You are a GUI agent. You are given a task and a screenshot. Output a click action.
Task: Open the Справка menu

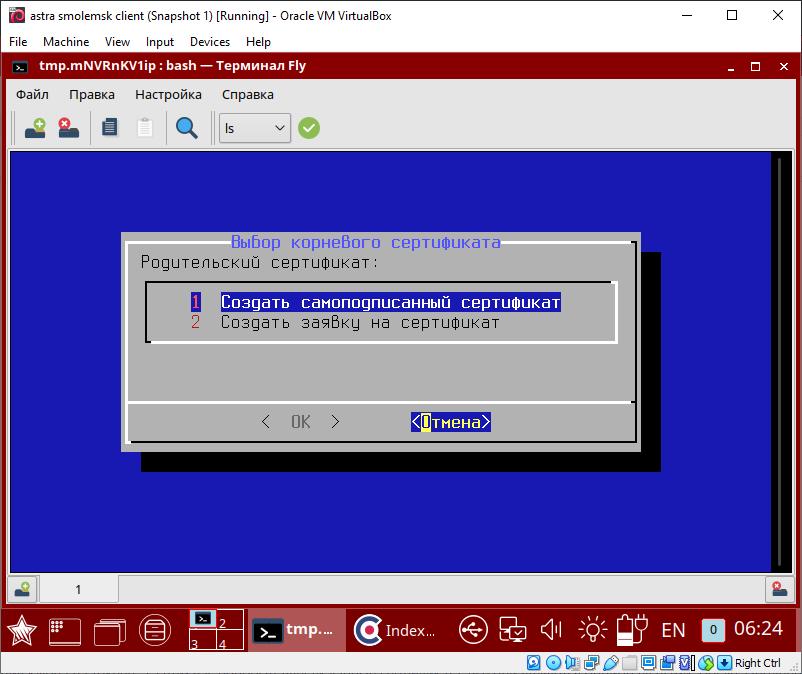[x=248, y=95]
